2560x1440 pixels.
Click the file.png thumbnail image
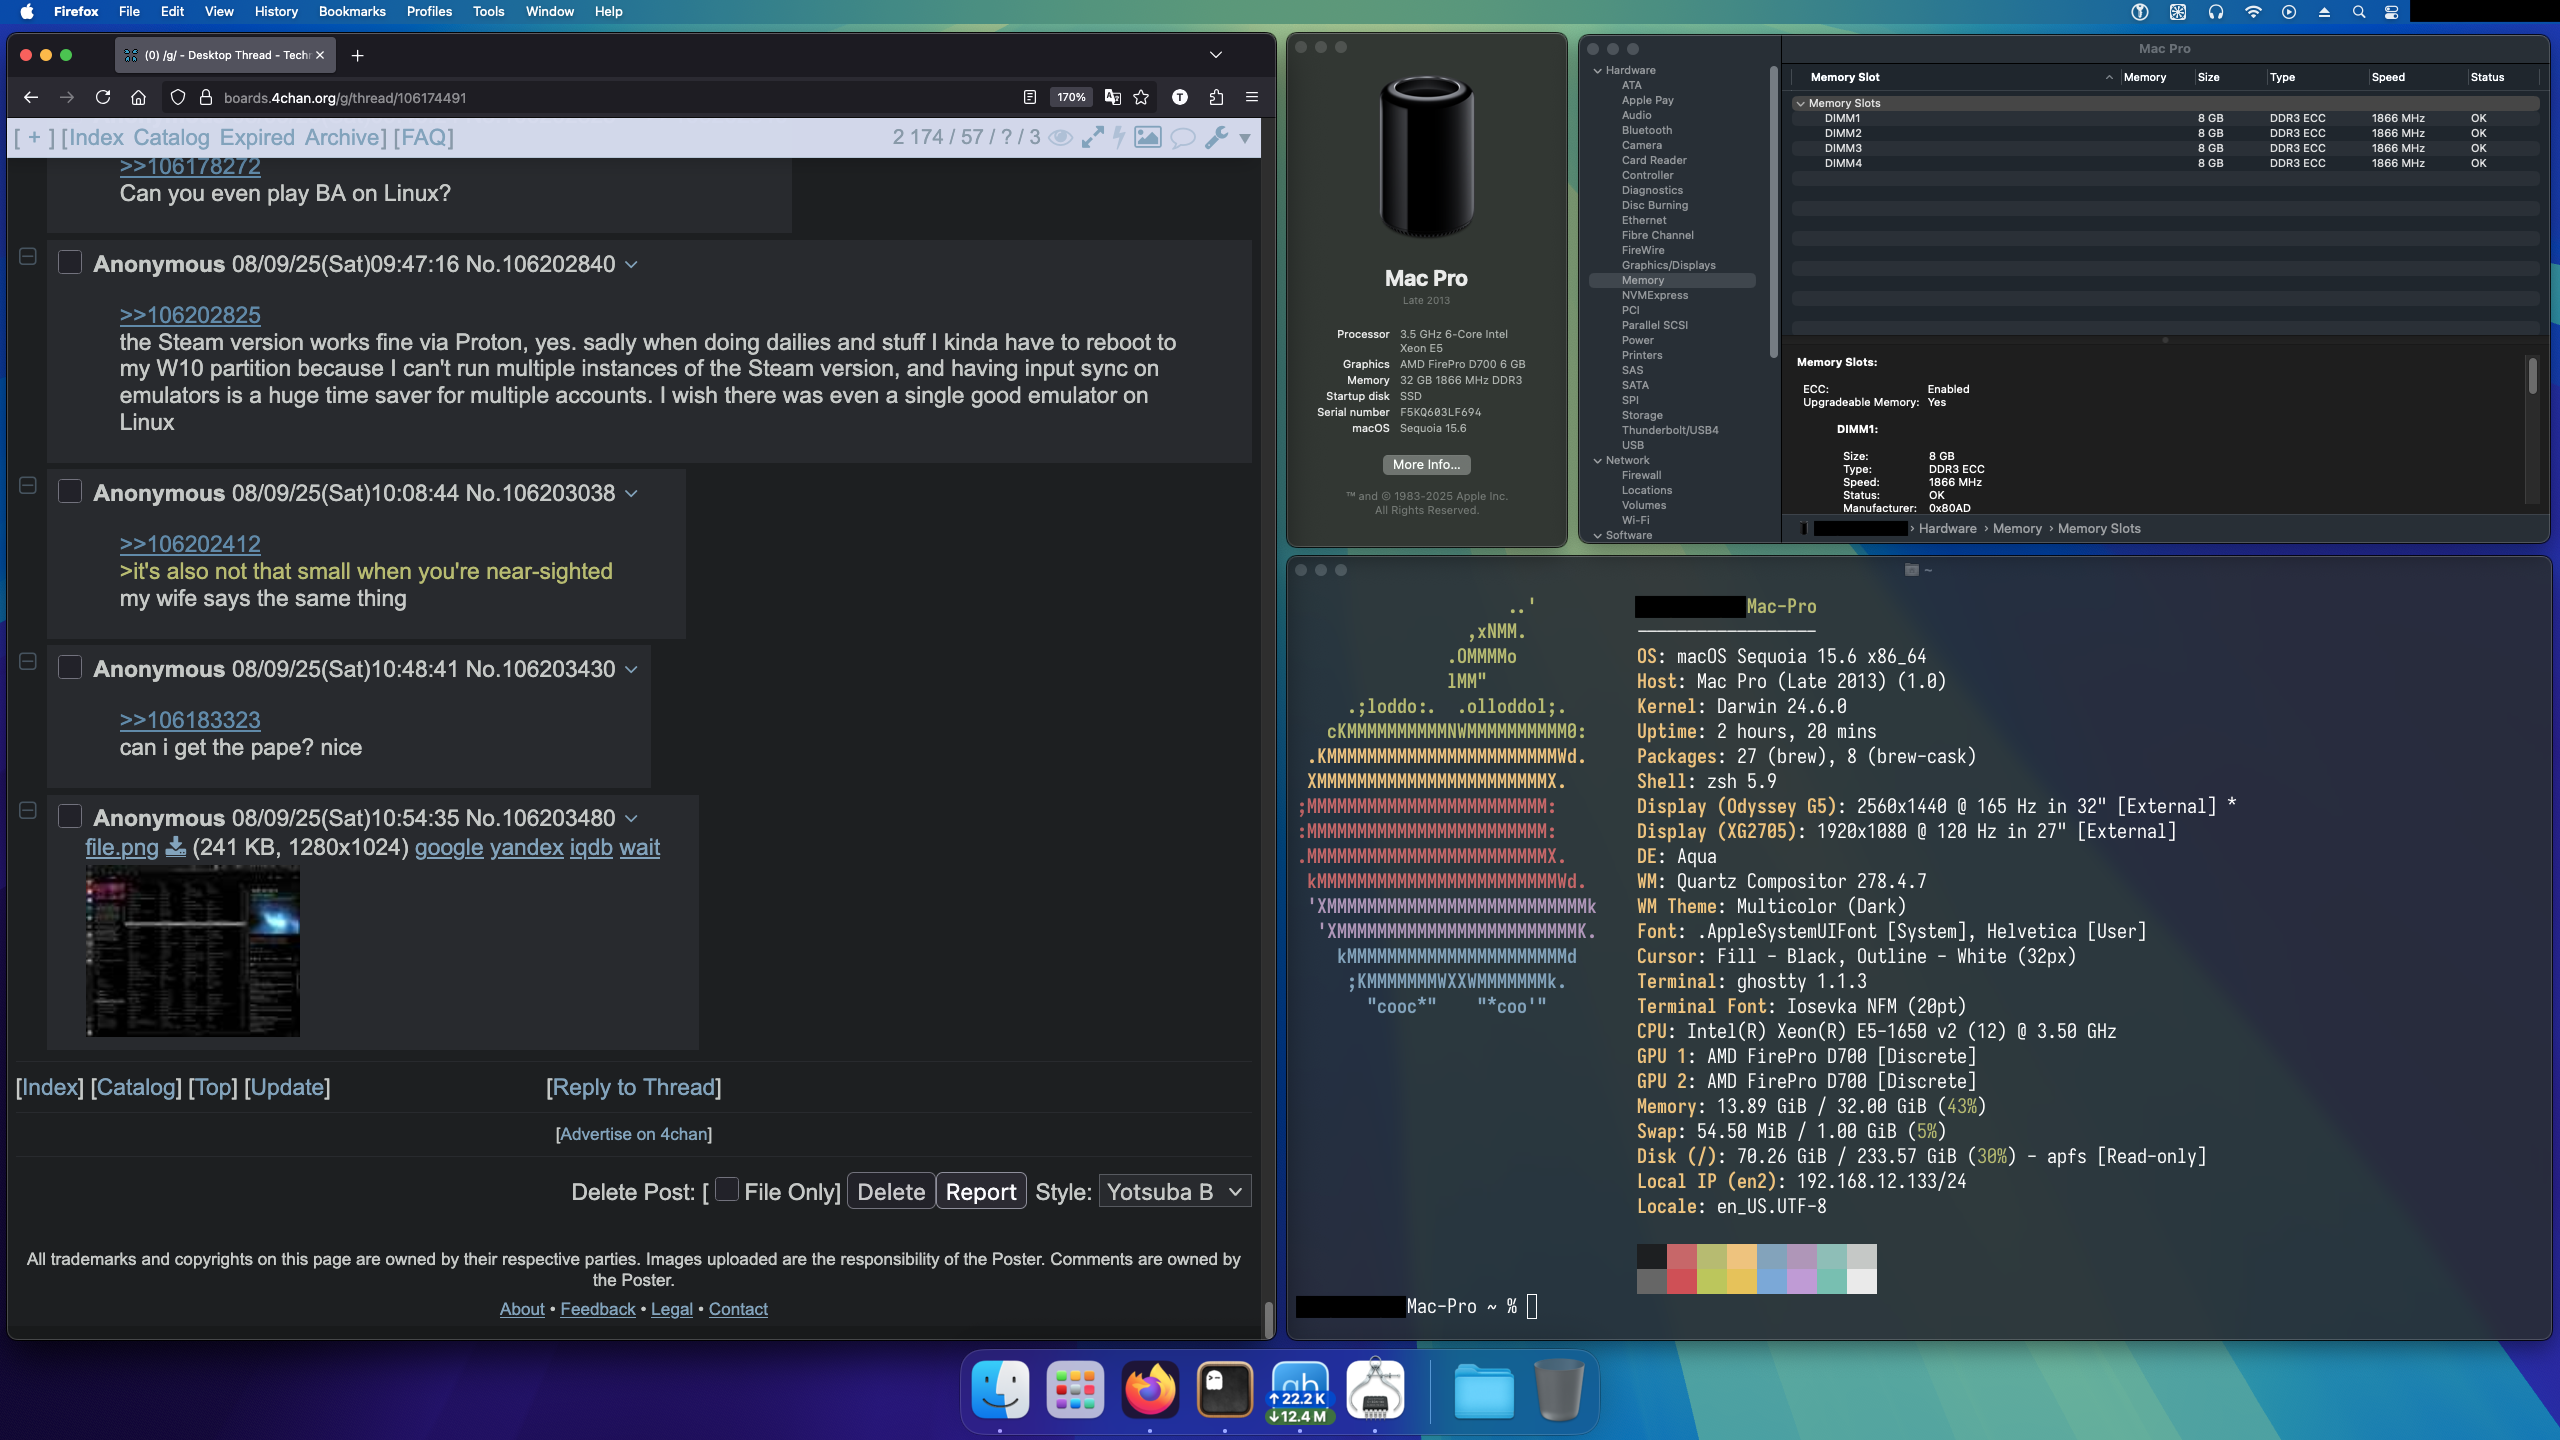(192, 951)
